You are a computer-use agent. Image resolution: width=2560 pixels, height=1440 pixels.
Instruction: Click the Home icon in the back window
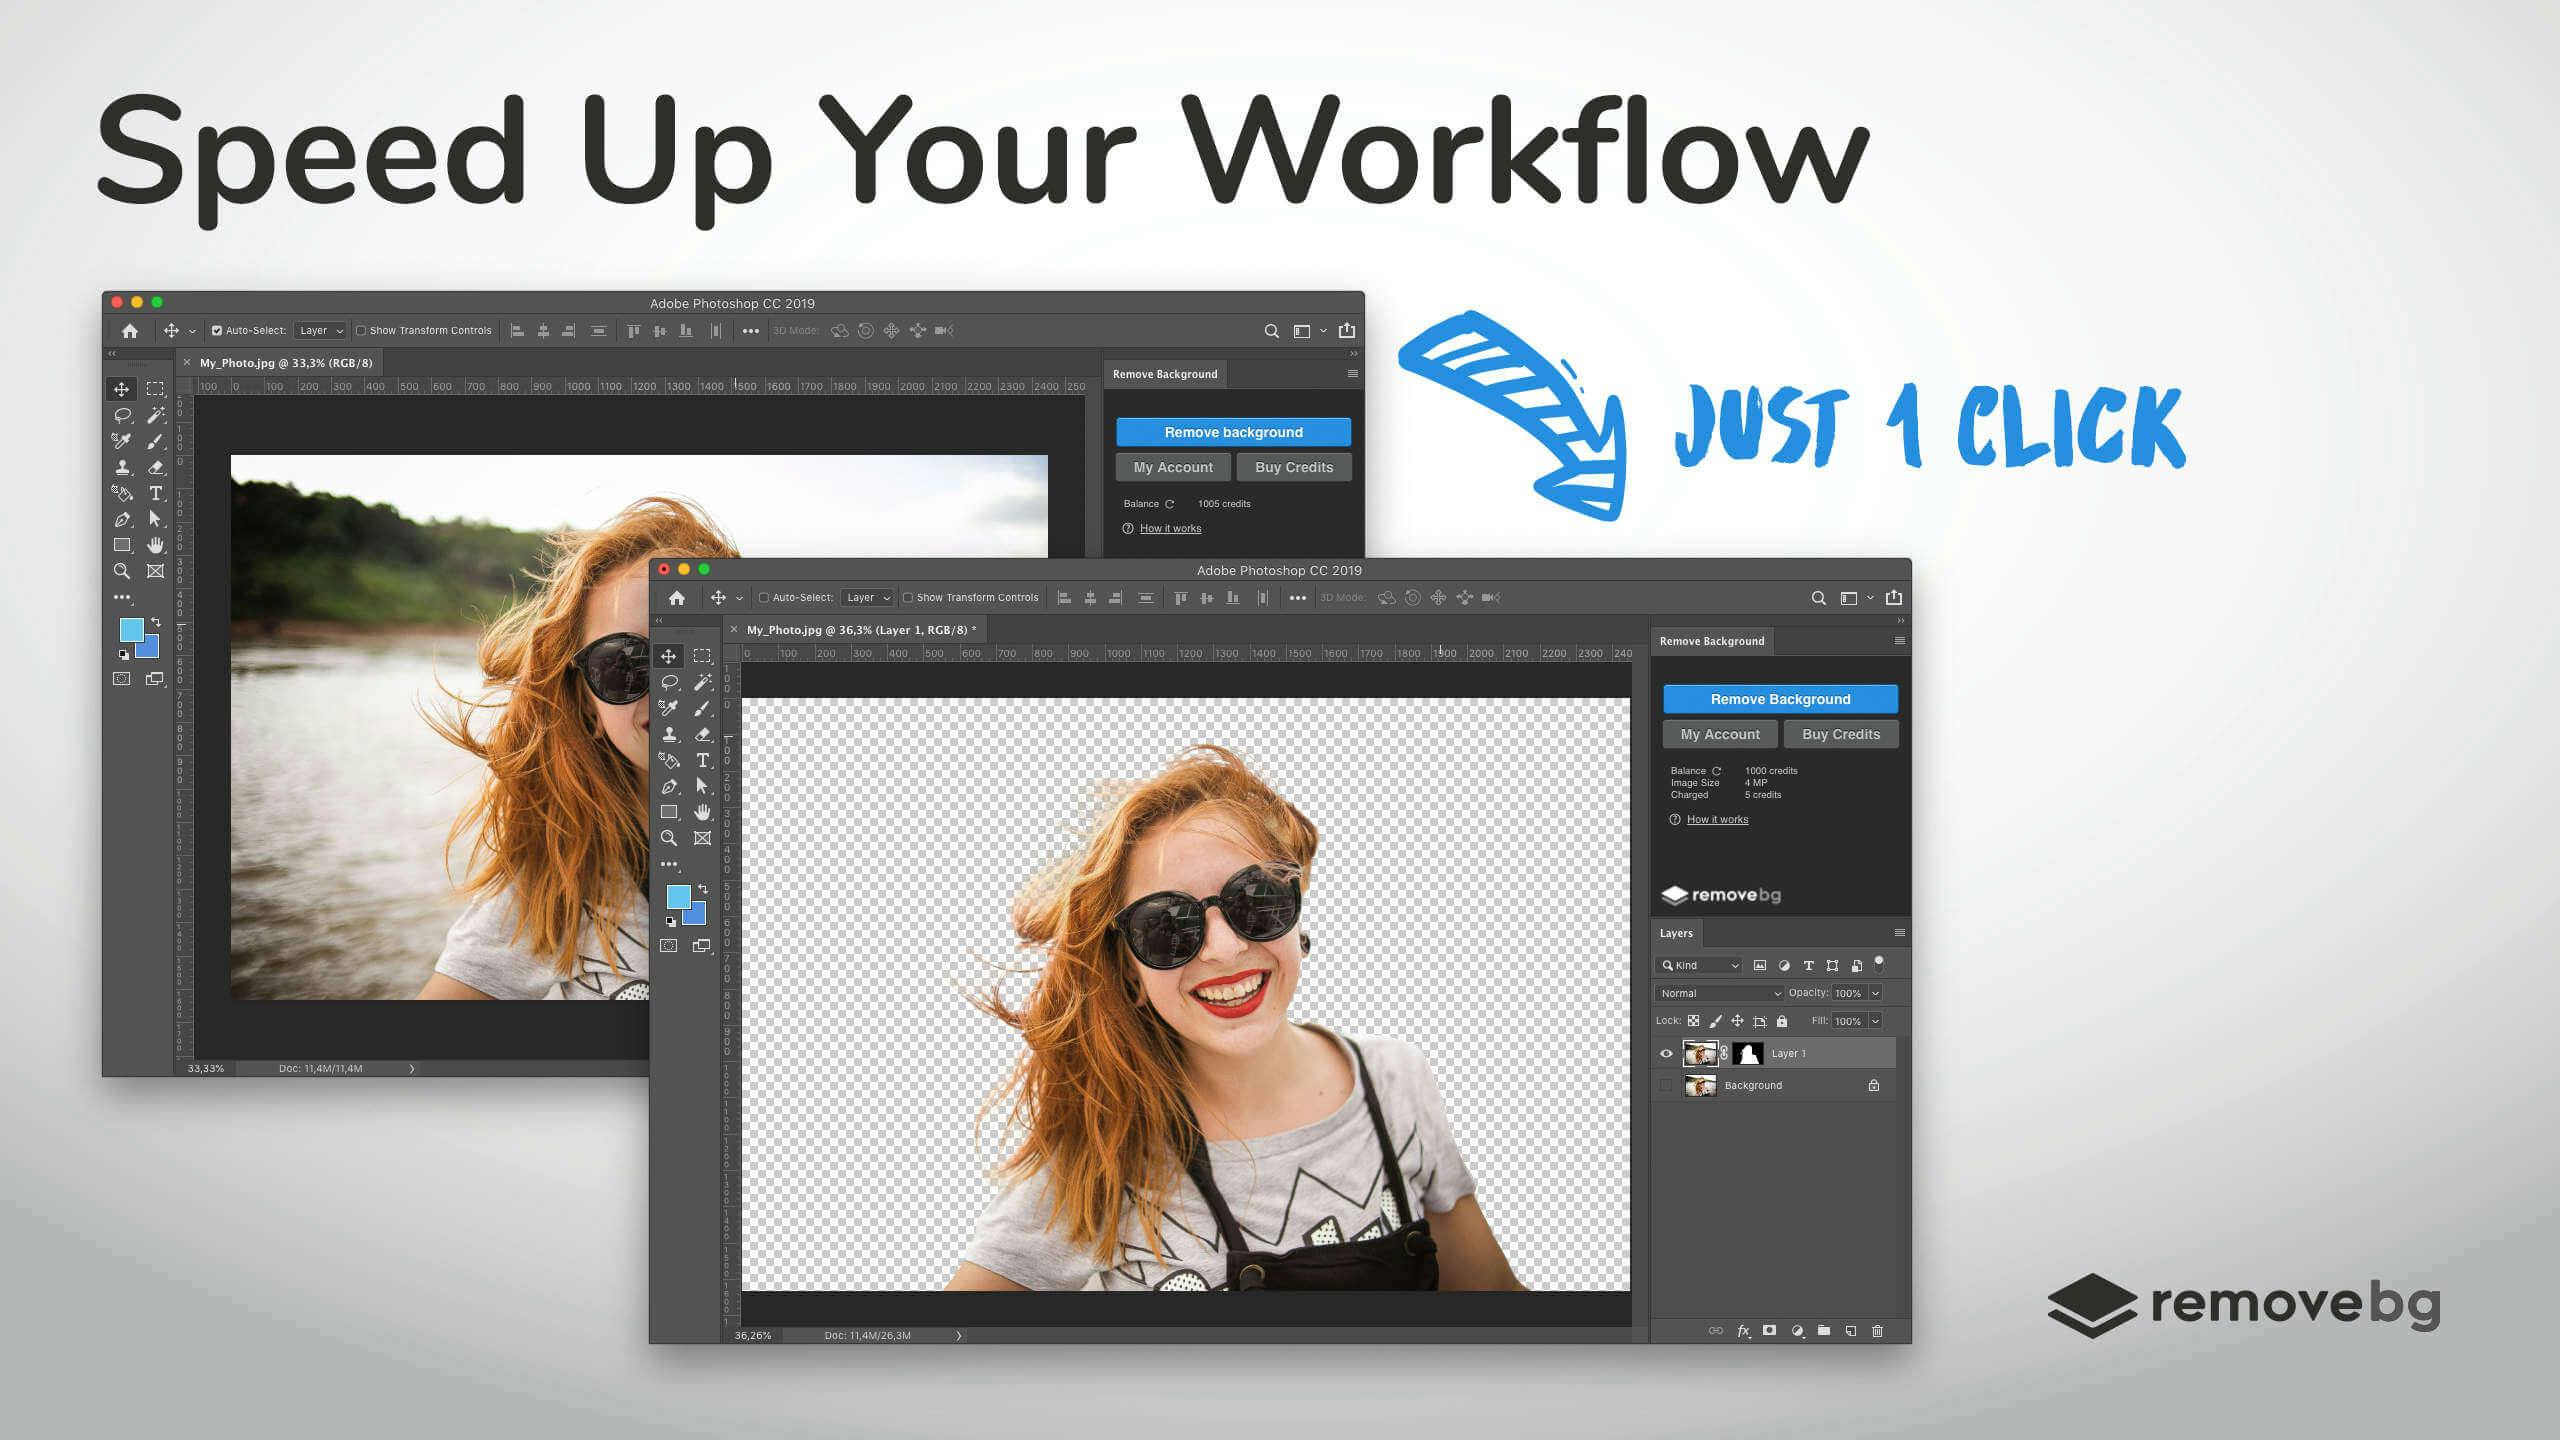[x=130, y=331]
